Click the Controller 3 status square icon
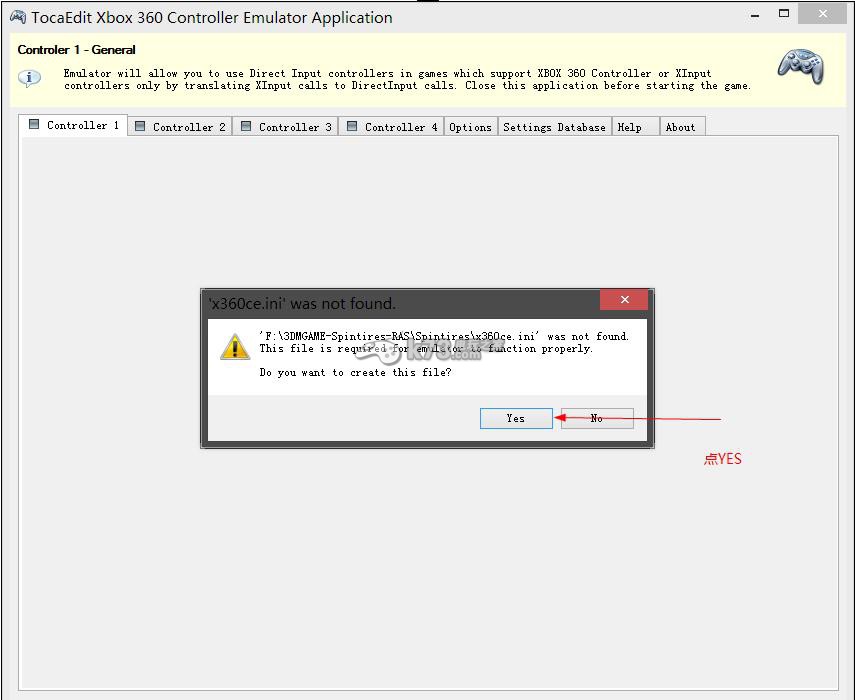This screenshot has height=700, width=855. point(247,127)
